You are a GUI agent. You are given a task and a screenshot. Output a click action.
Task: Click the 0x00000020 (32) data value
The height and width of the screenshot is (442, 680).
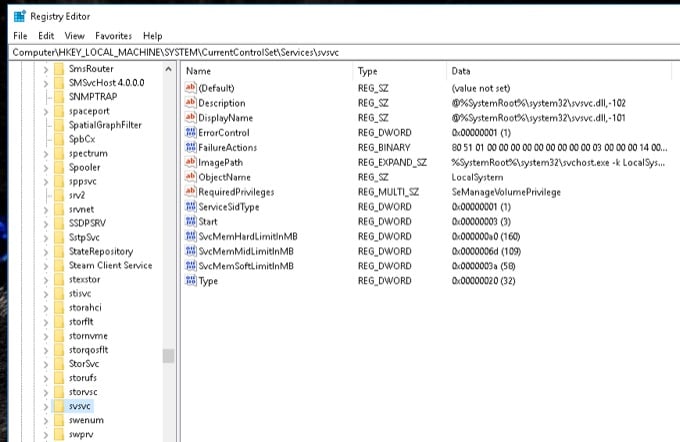point(484,281)
